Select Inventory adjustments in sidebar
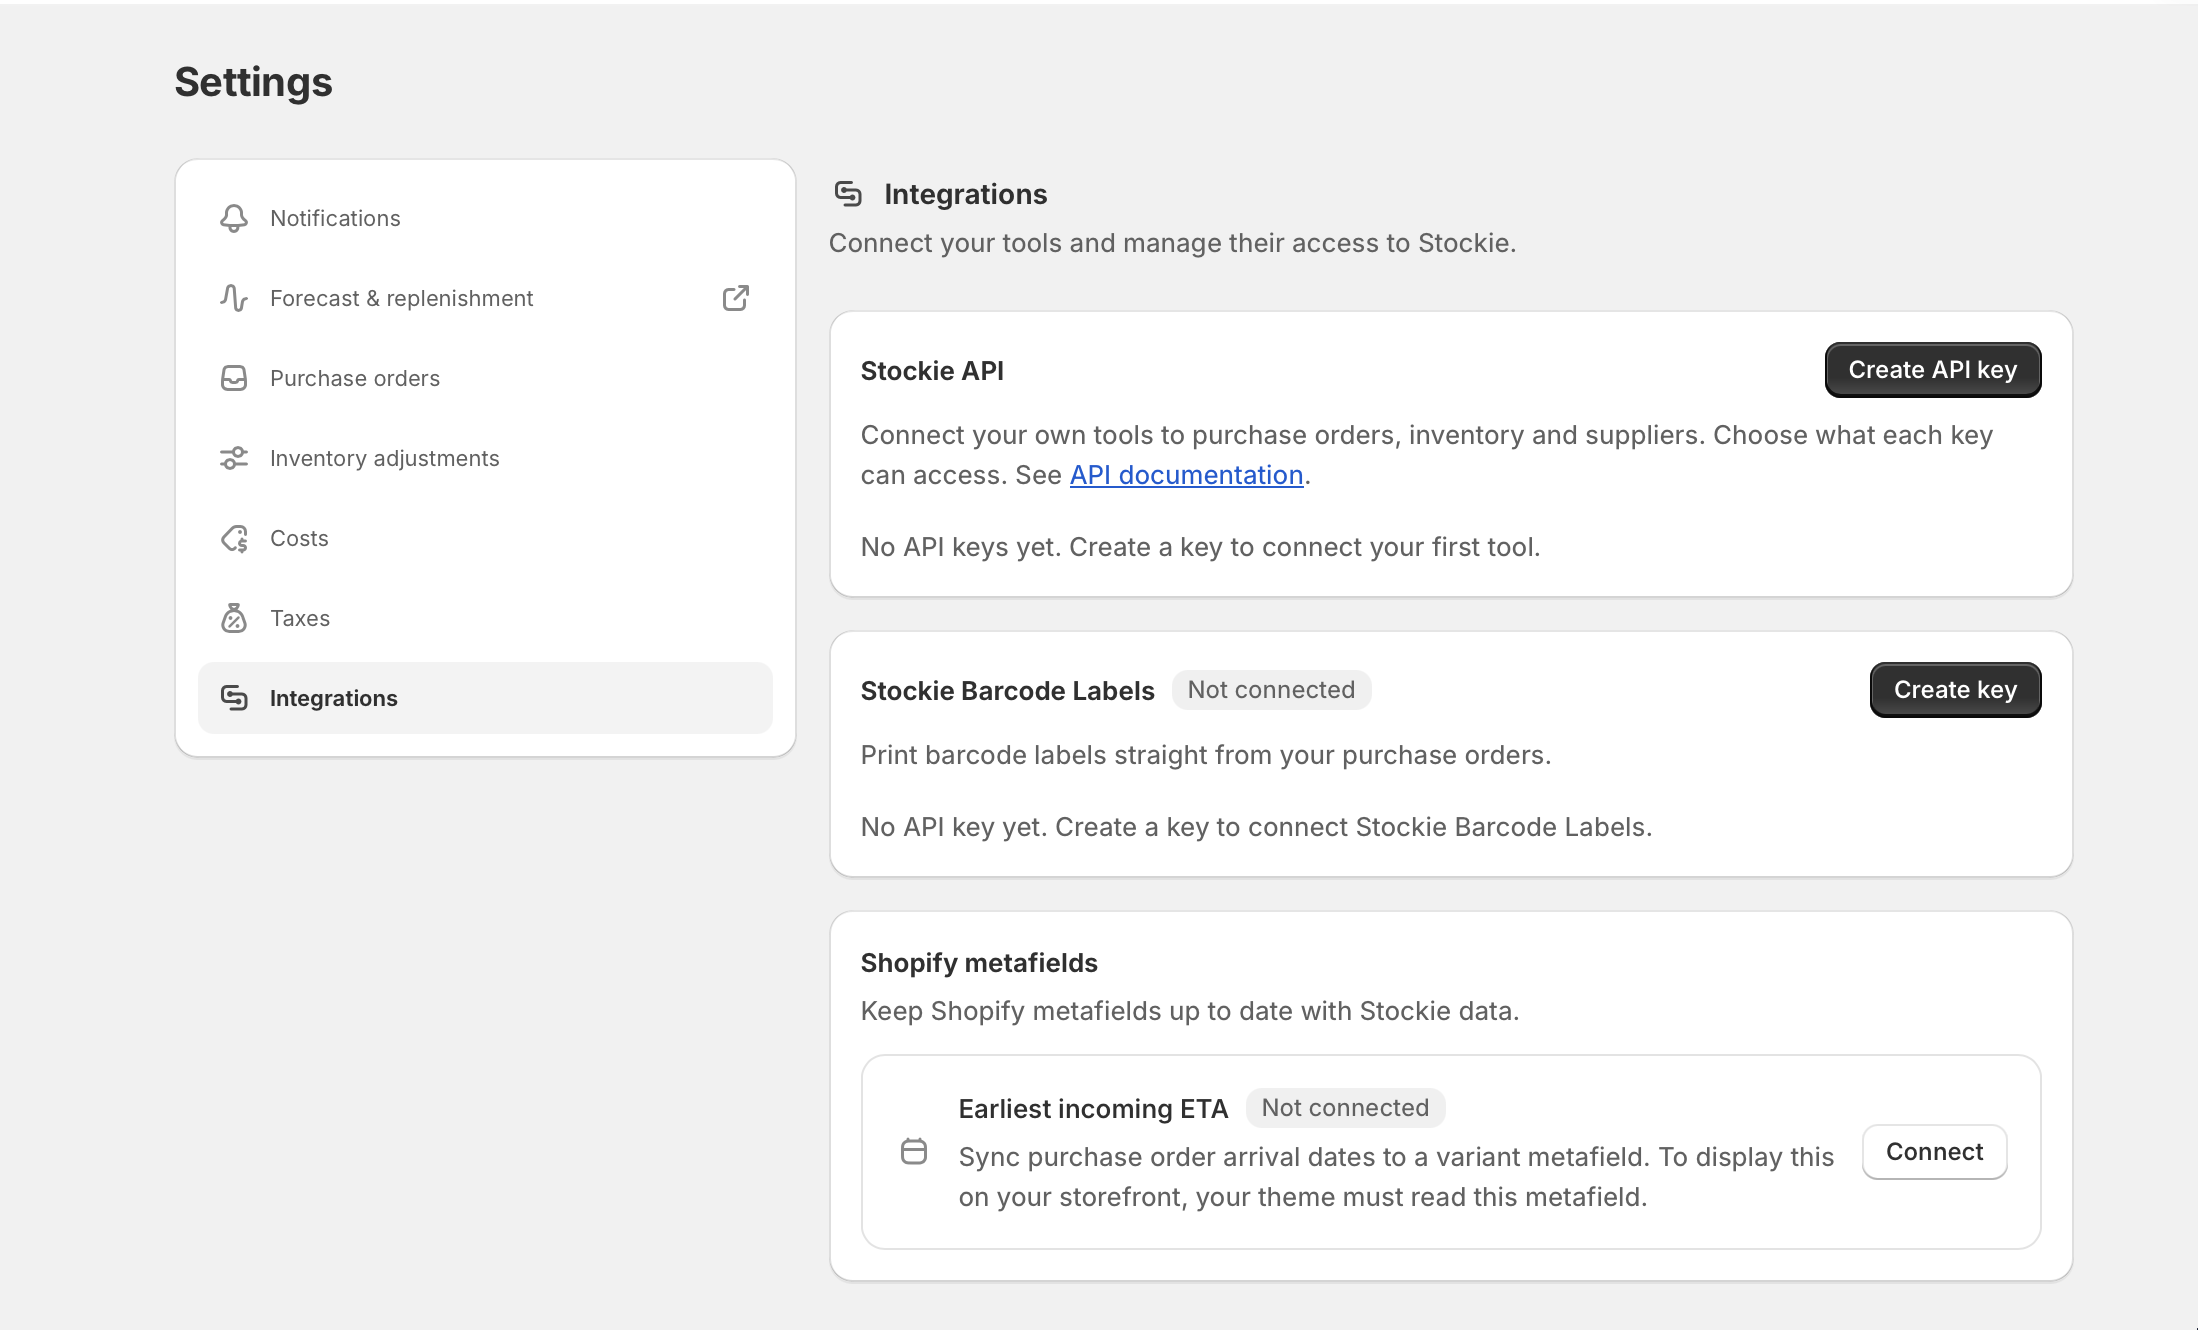This screenshot has width=2198, height=1330. 485,458
